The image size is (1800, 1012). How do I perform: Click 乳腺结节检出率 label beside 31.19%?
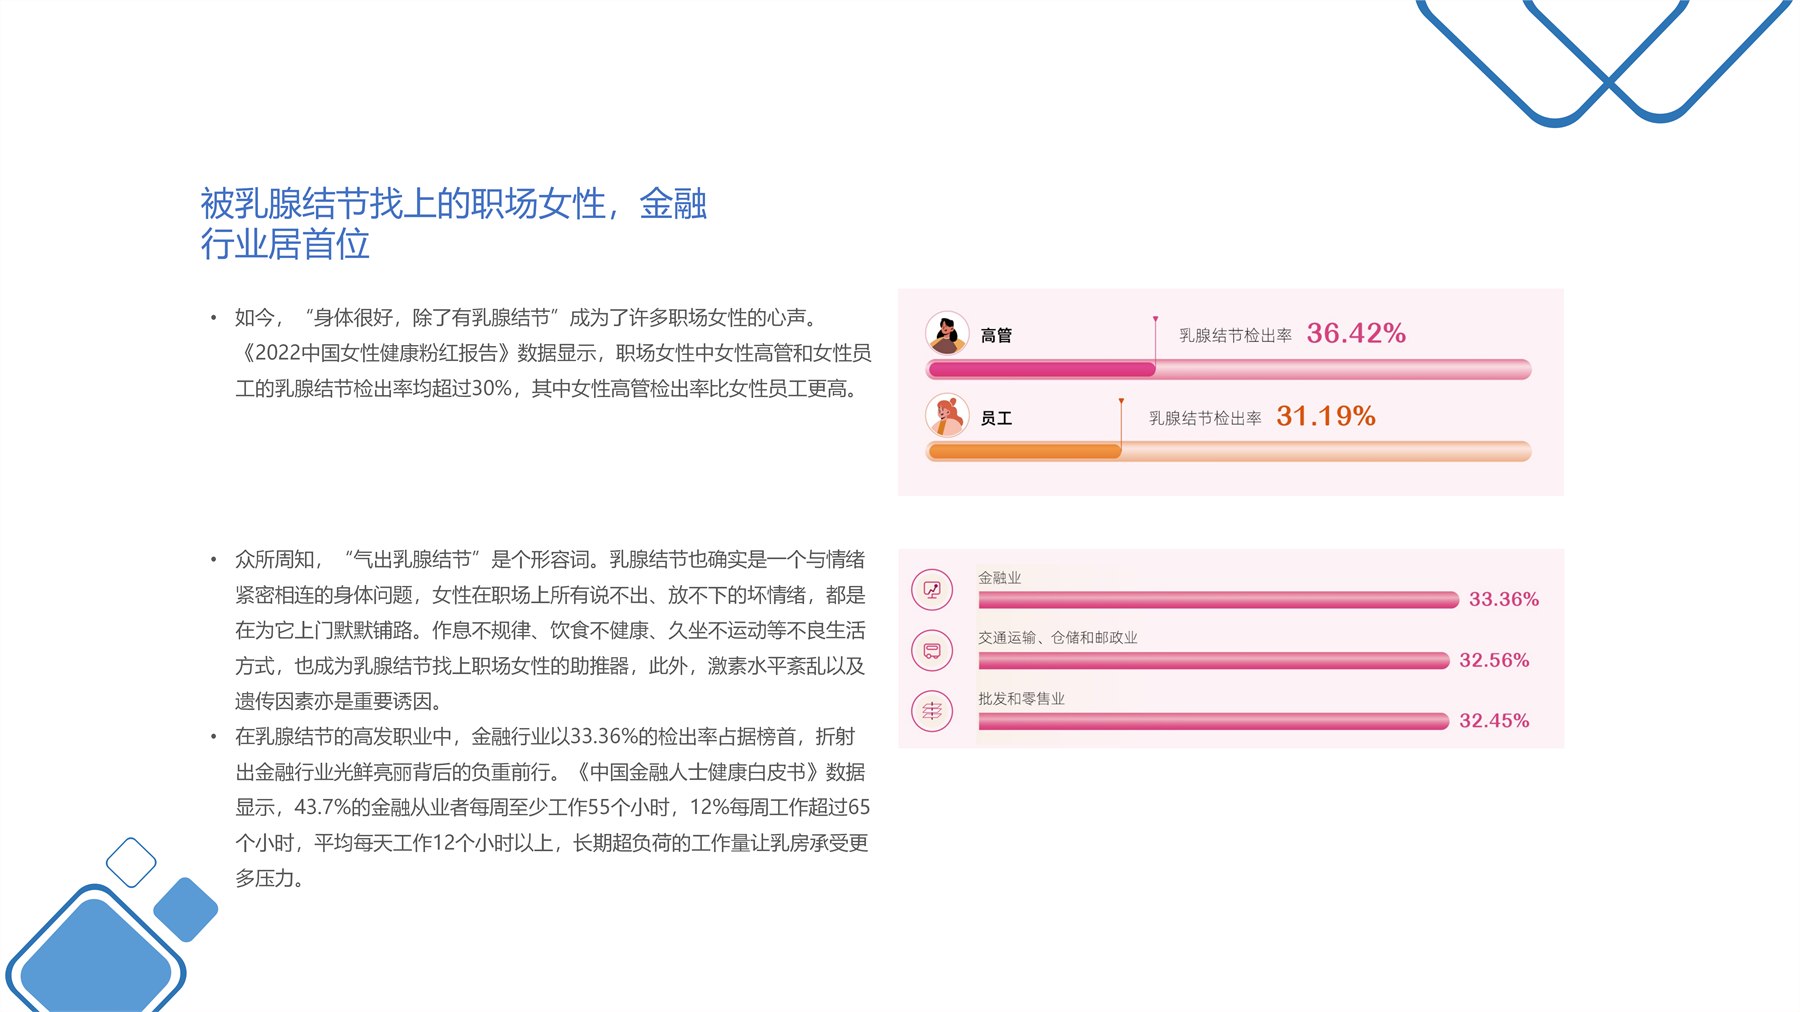coord(1206,418)
